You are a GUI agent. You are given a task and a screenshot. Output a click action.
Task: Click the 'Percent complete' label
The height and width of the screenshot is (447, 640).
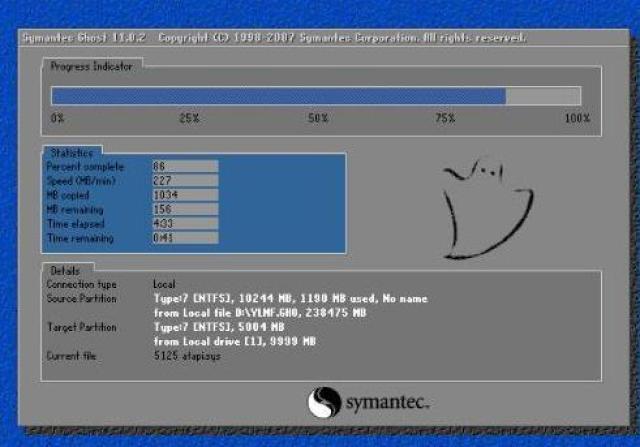click(x=85, y=167)
